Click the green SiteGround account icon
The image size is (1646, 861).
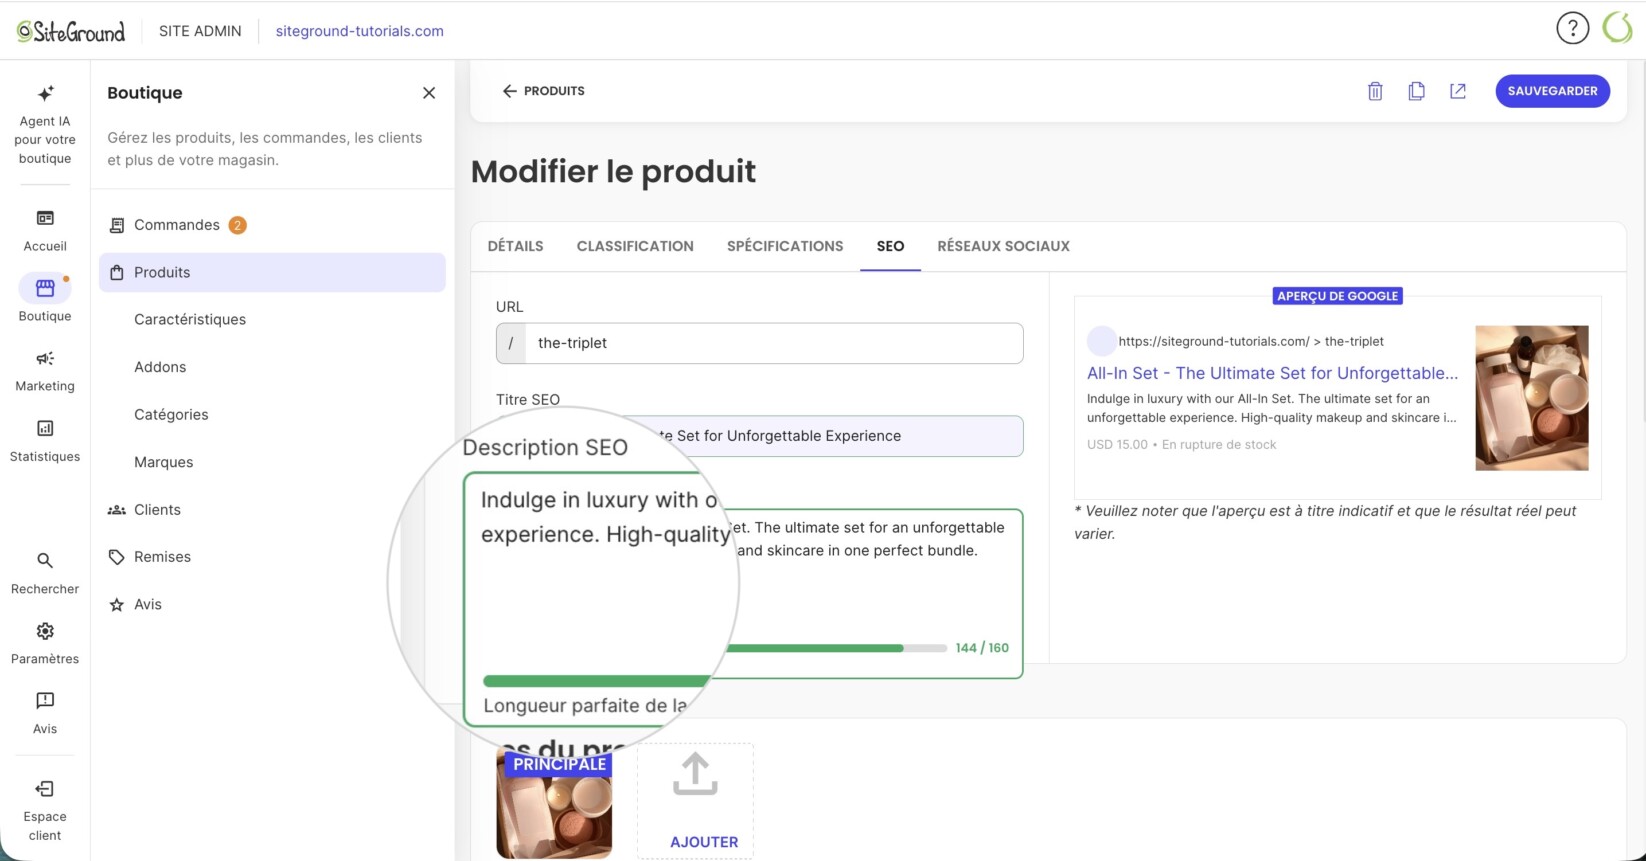pos(1617,28)
